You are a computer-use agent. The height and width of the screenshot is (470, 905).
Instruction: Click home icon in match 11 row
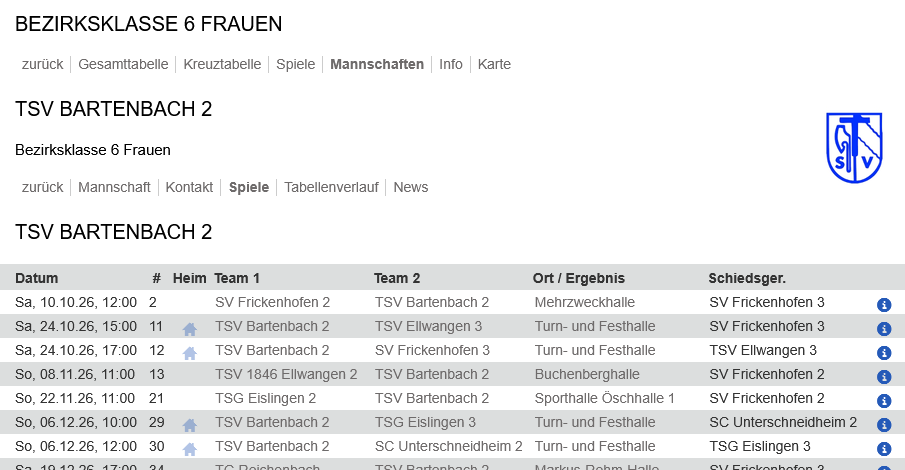(189, 329)
